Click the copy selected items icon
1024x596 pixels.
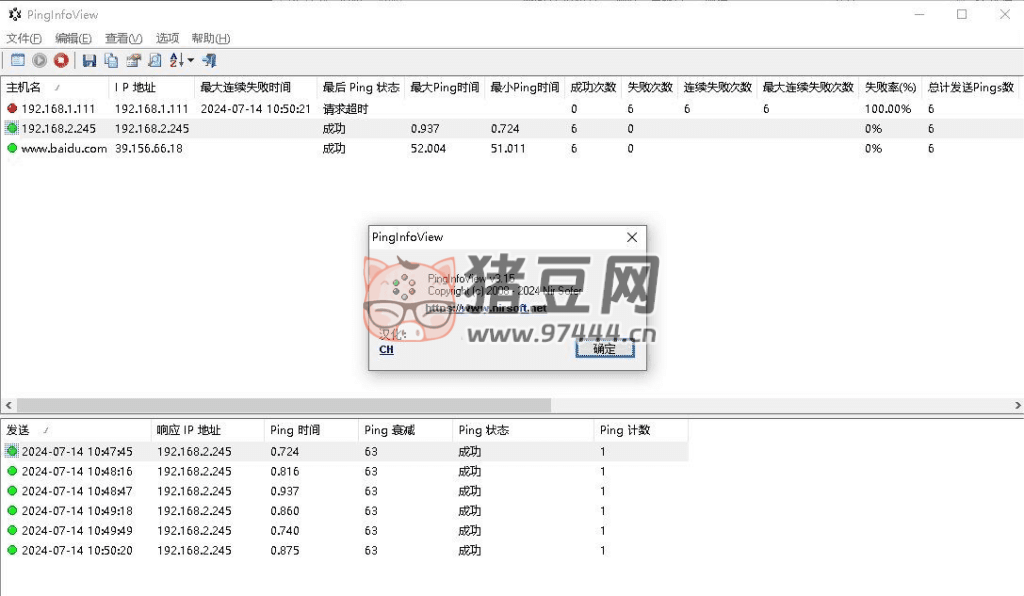111,61
